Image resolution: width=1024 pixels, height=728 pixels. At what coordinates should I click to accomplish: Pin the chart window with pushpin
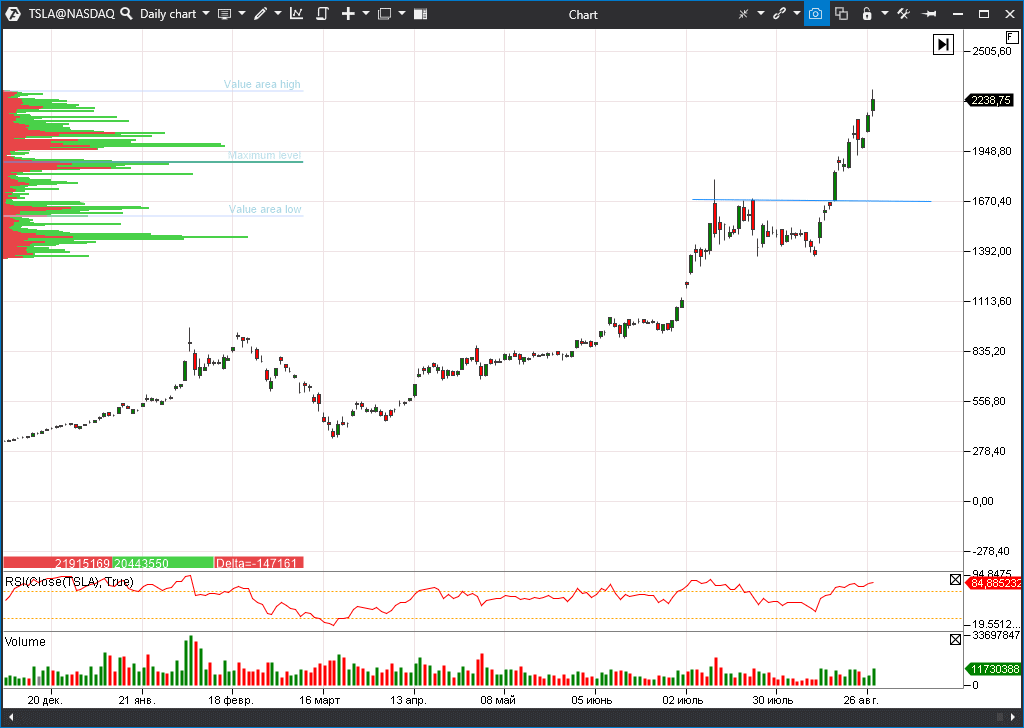929,14
